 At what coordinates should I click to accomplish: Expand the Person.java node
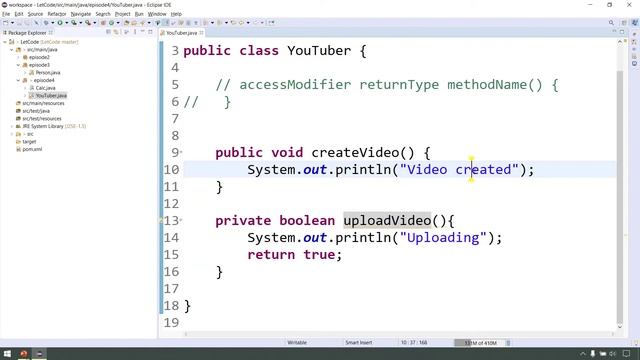point(25,73)
